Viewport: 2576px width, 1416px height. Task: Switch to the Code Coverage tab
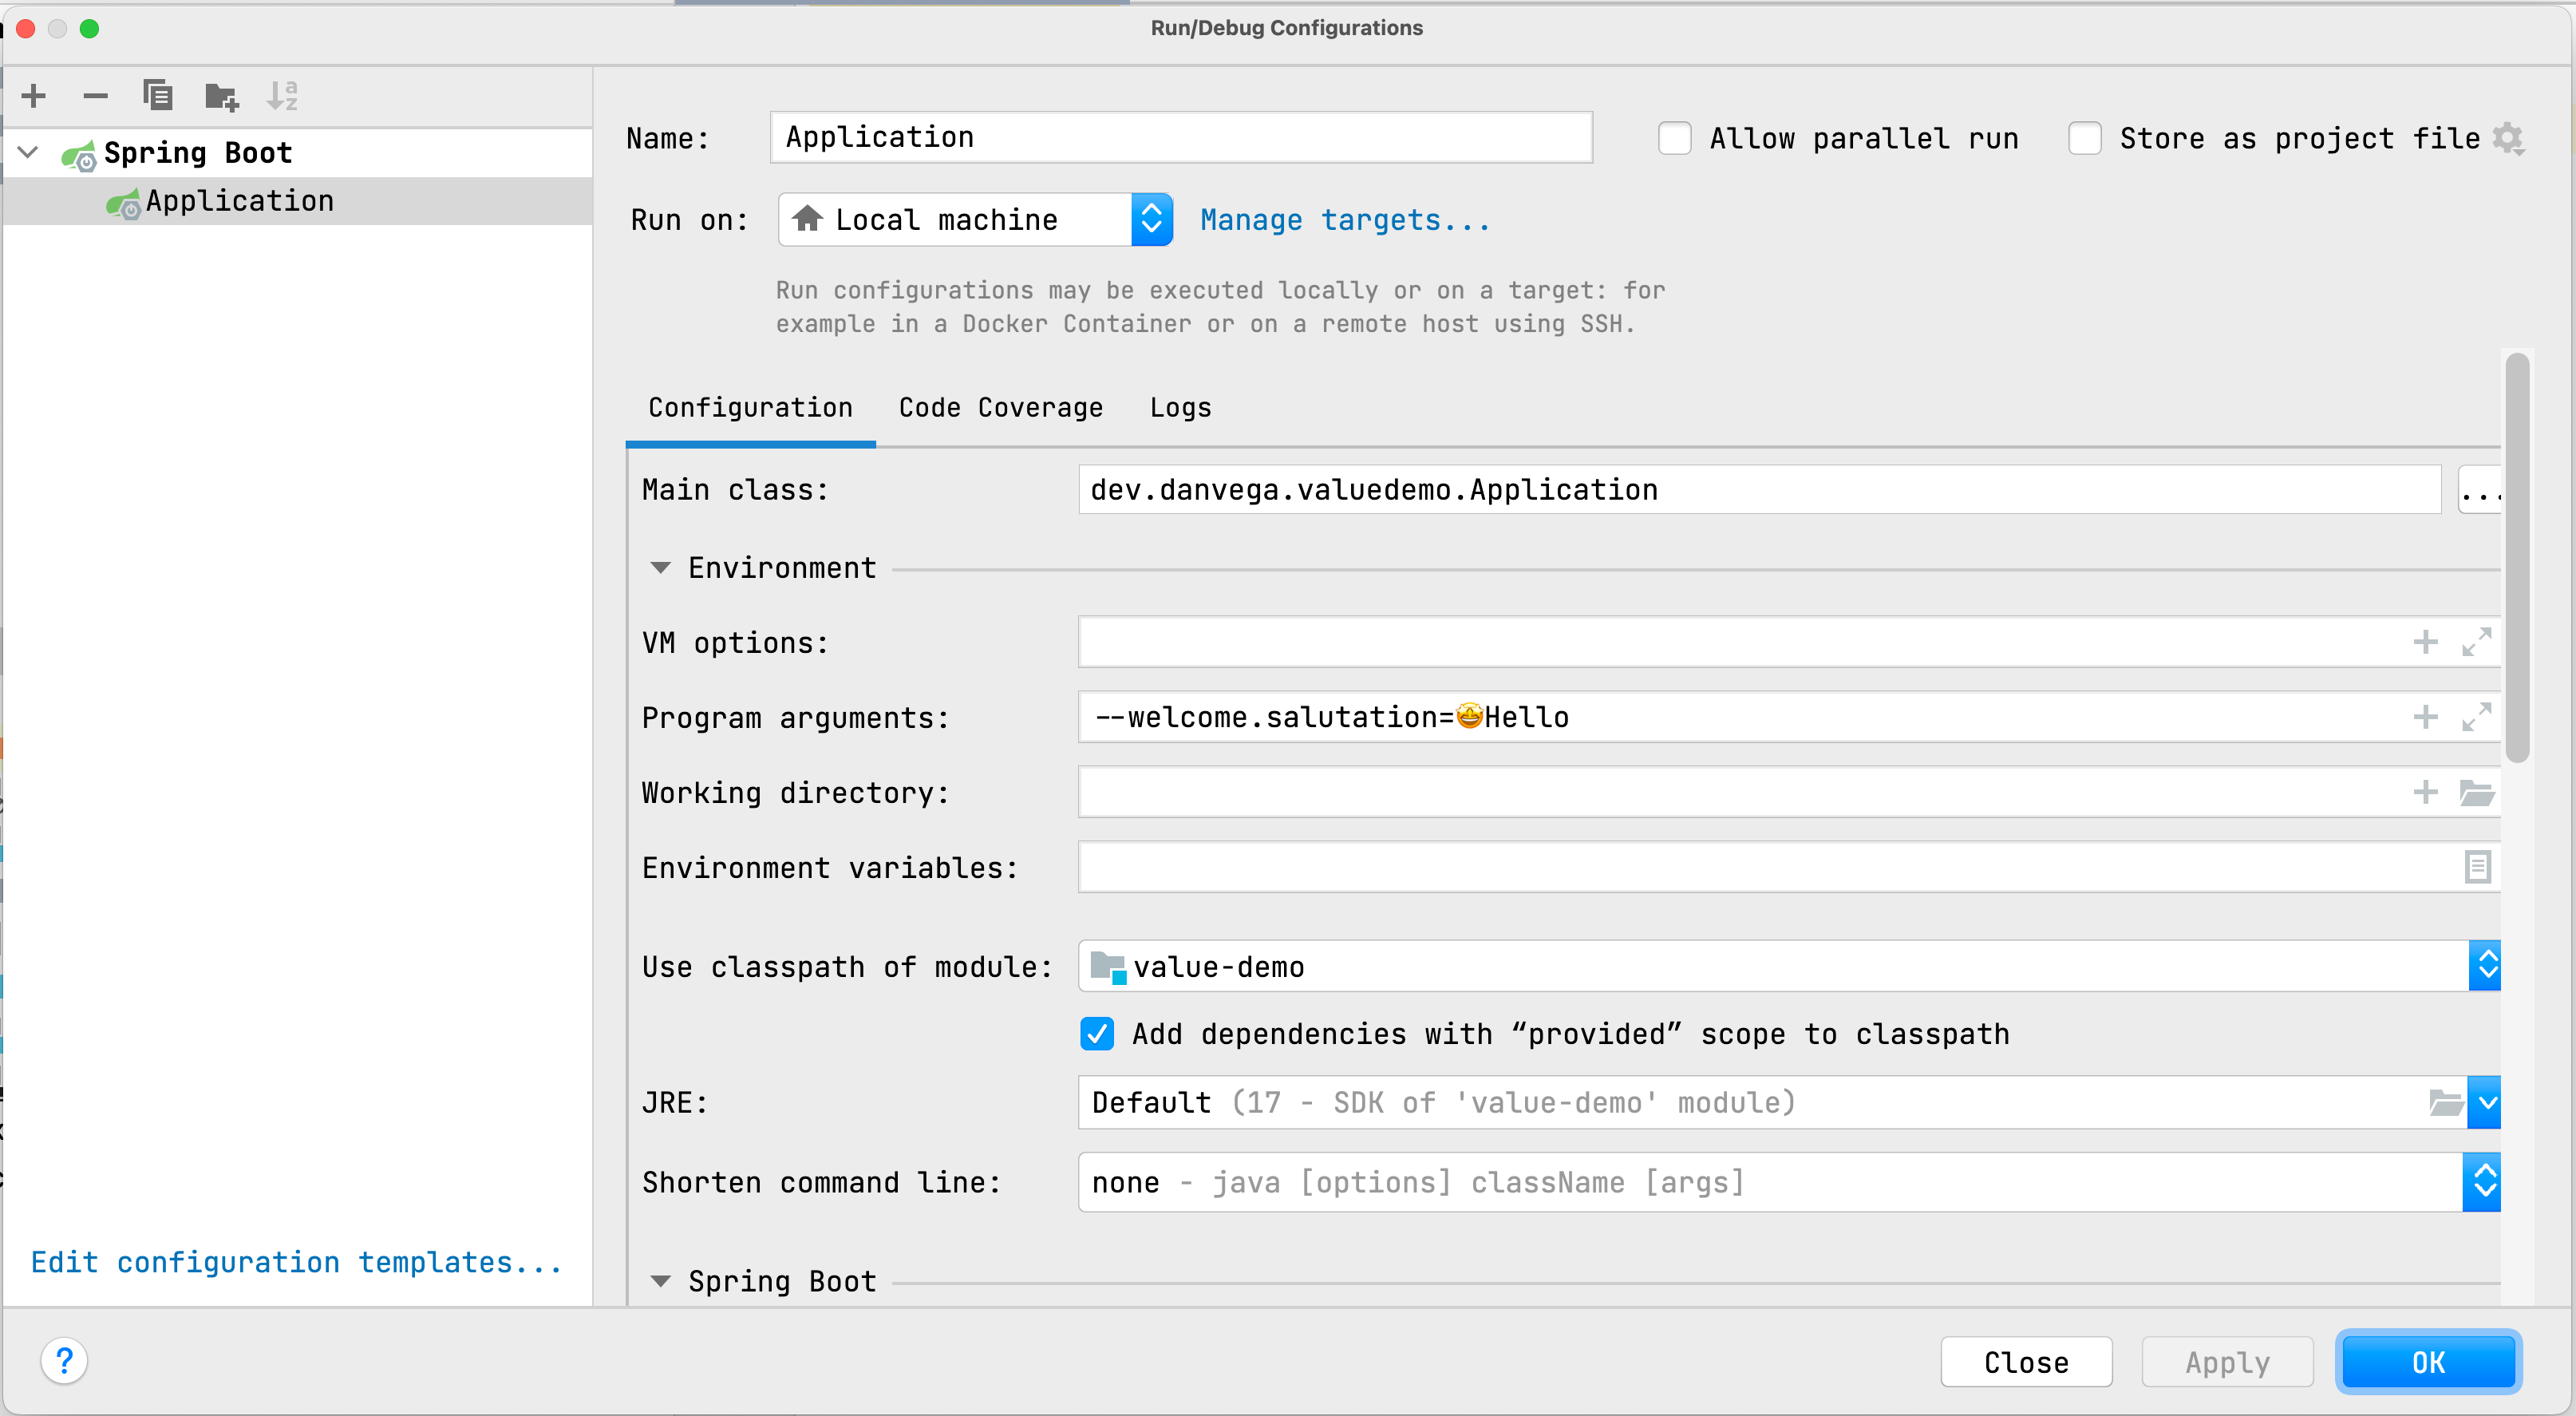click(x=1001, y=408)
